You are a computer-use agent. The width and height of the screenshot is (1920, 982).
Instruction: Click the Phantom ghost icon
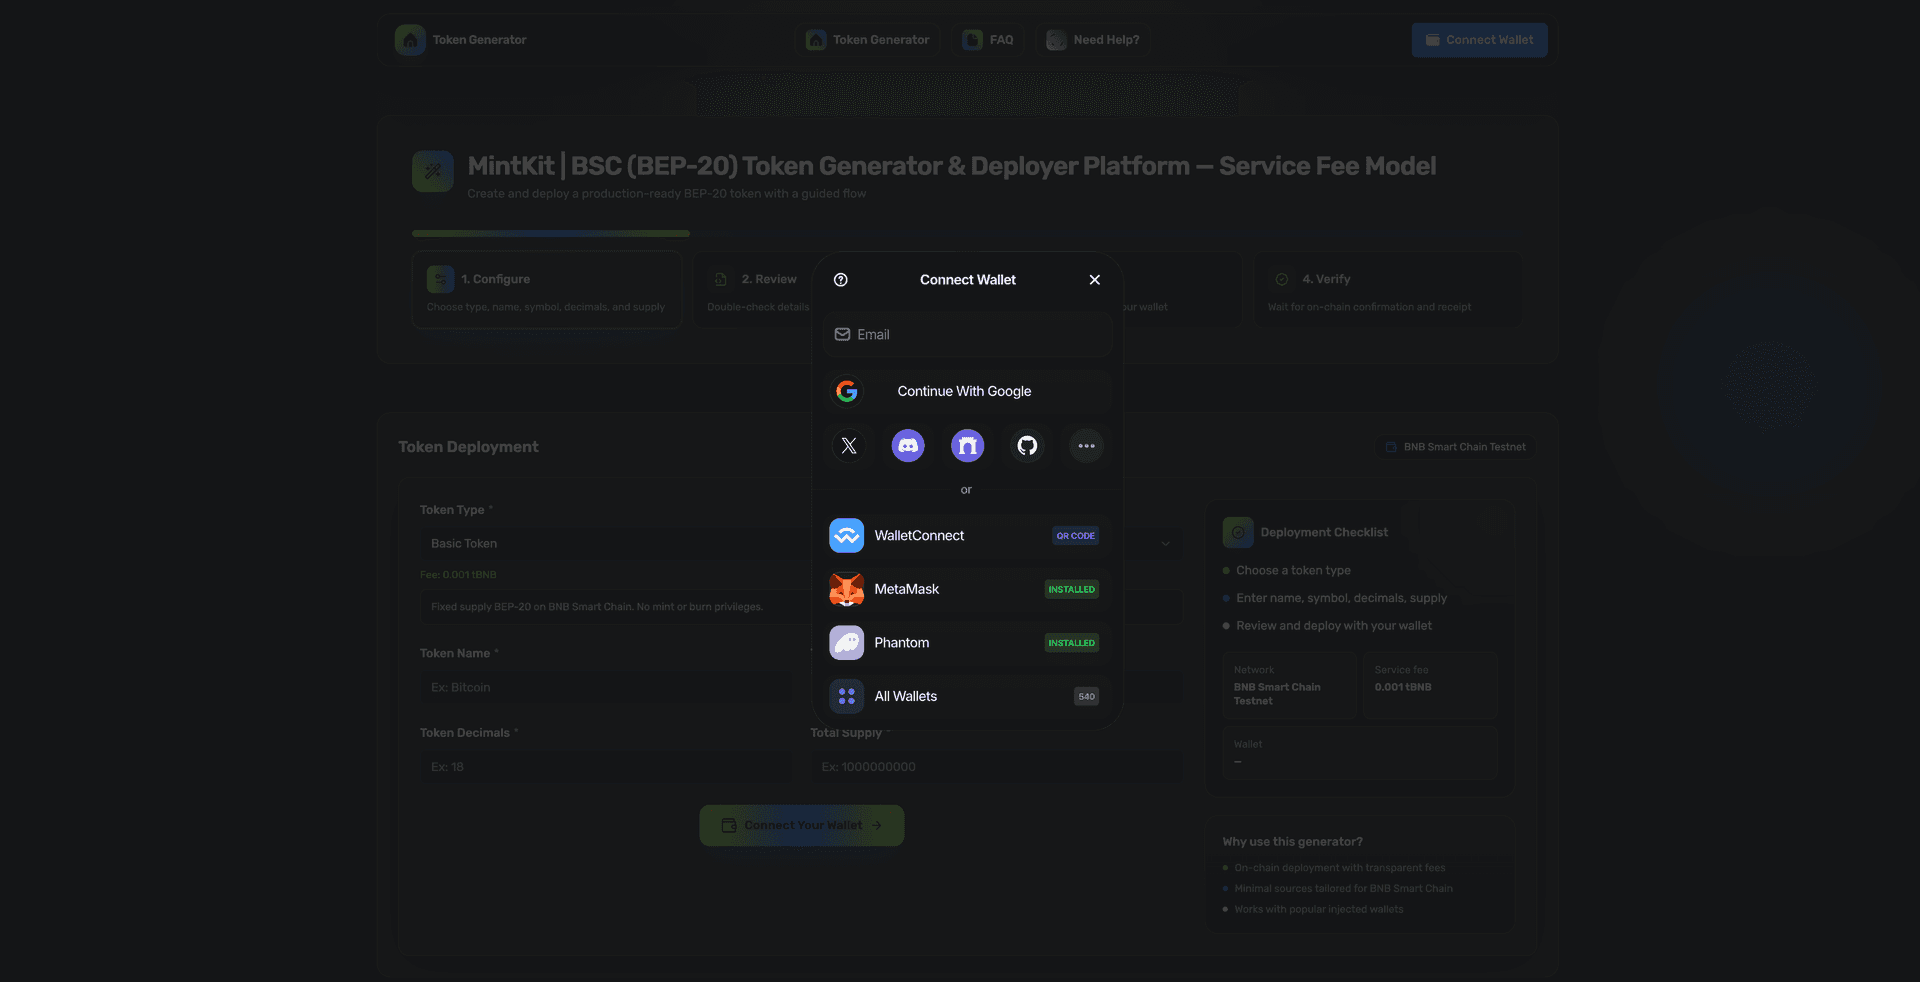(x=846, y=643)
